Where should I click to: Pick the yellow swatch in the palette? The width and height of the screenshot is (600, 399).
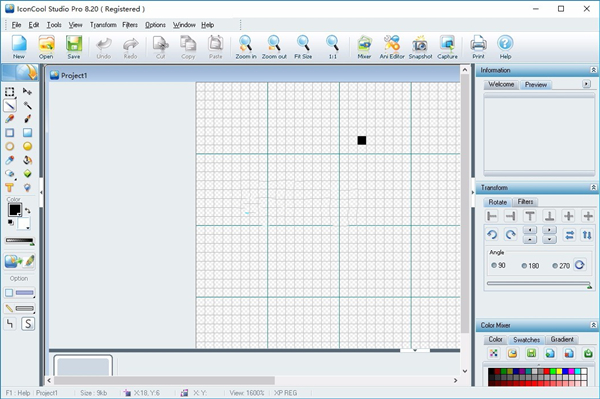pos(559,371)
